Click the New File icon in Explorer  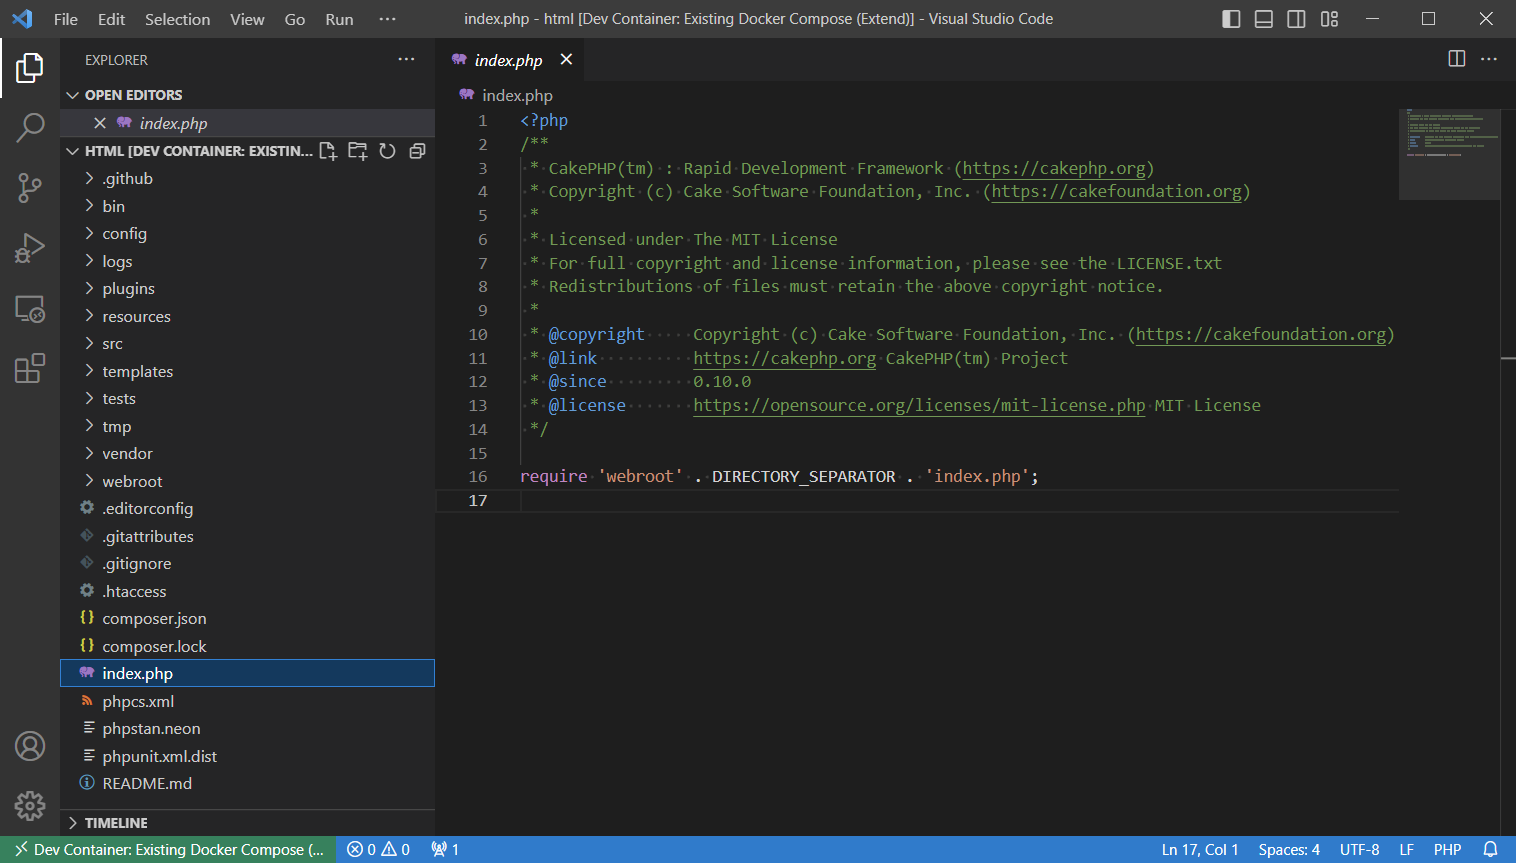pos(328,150)
